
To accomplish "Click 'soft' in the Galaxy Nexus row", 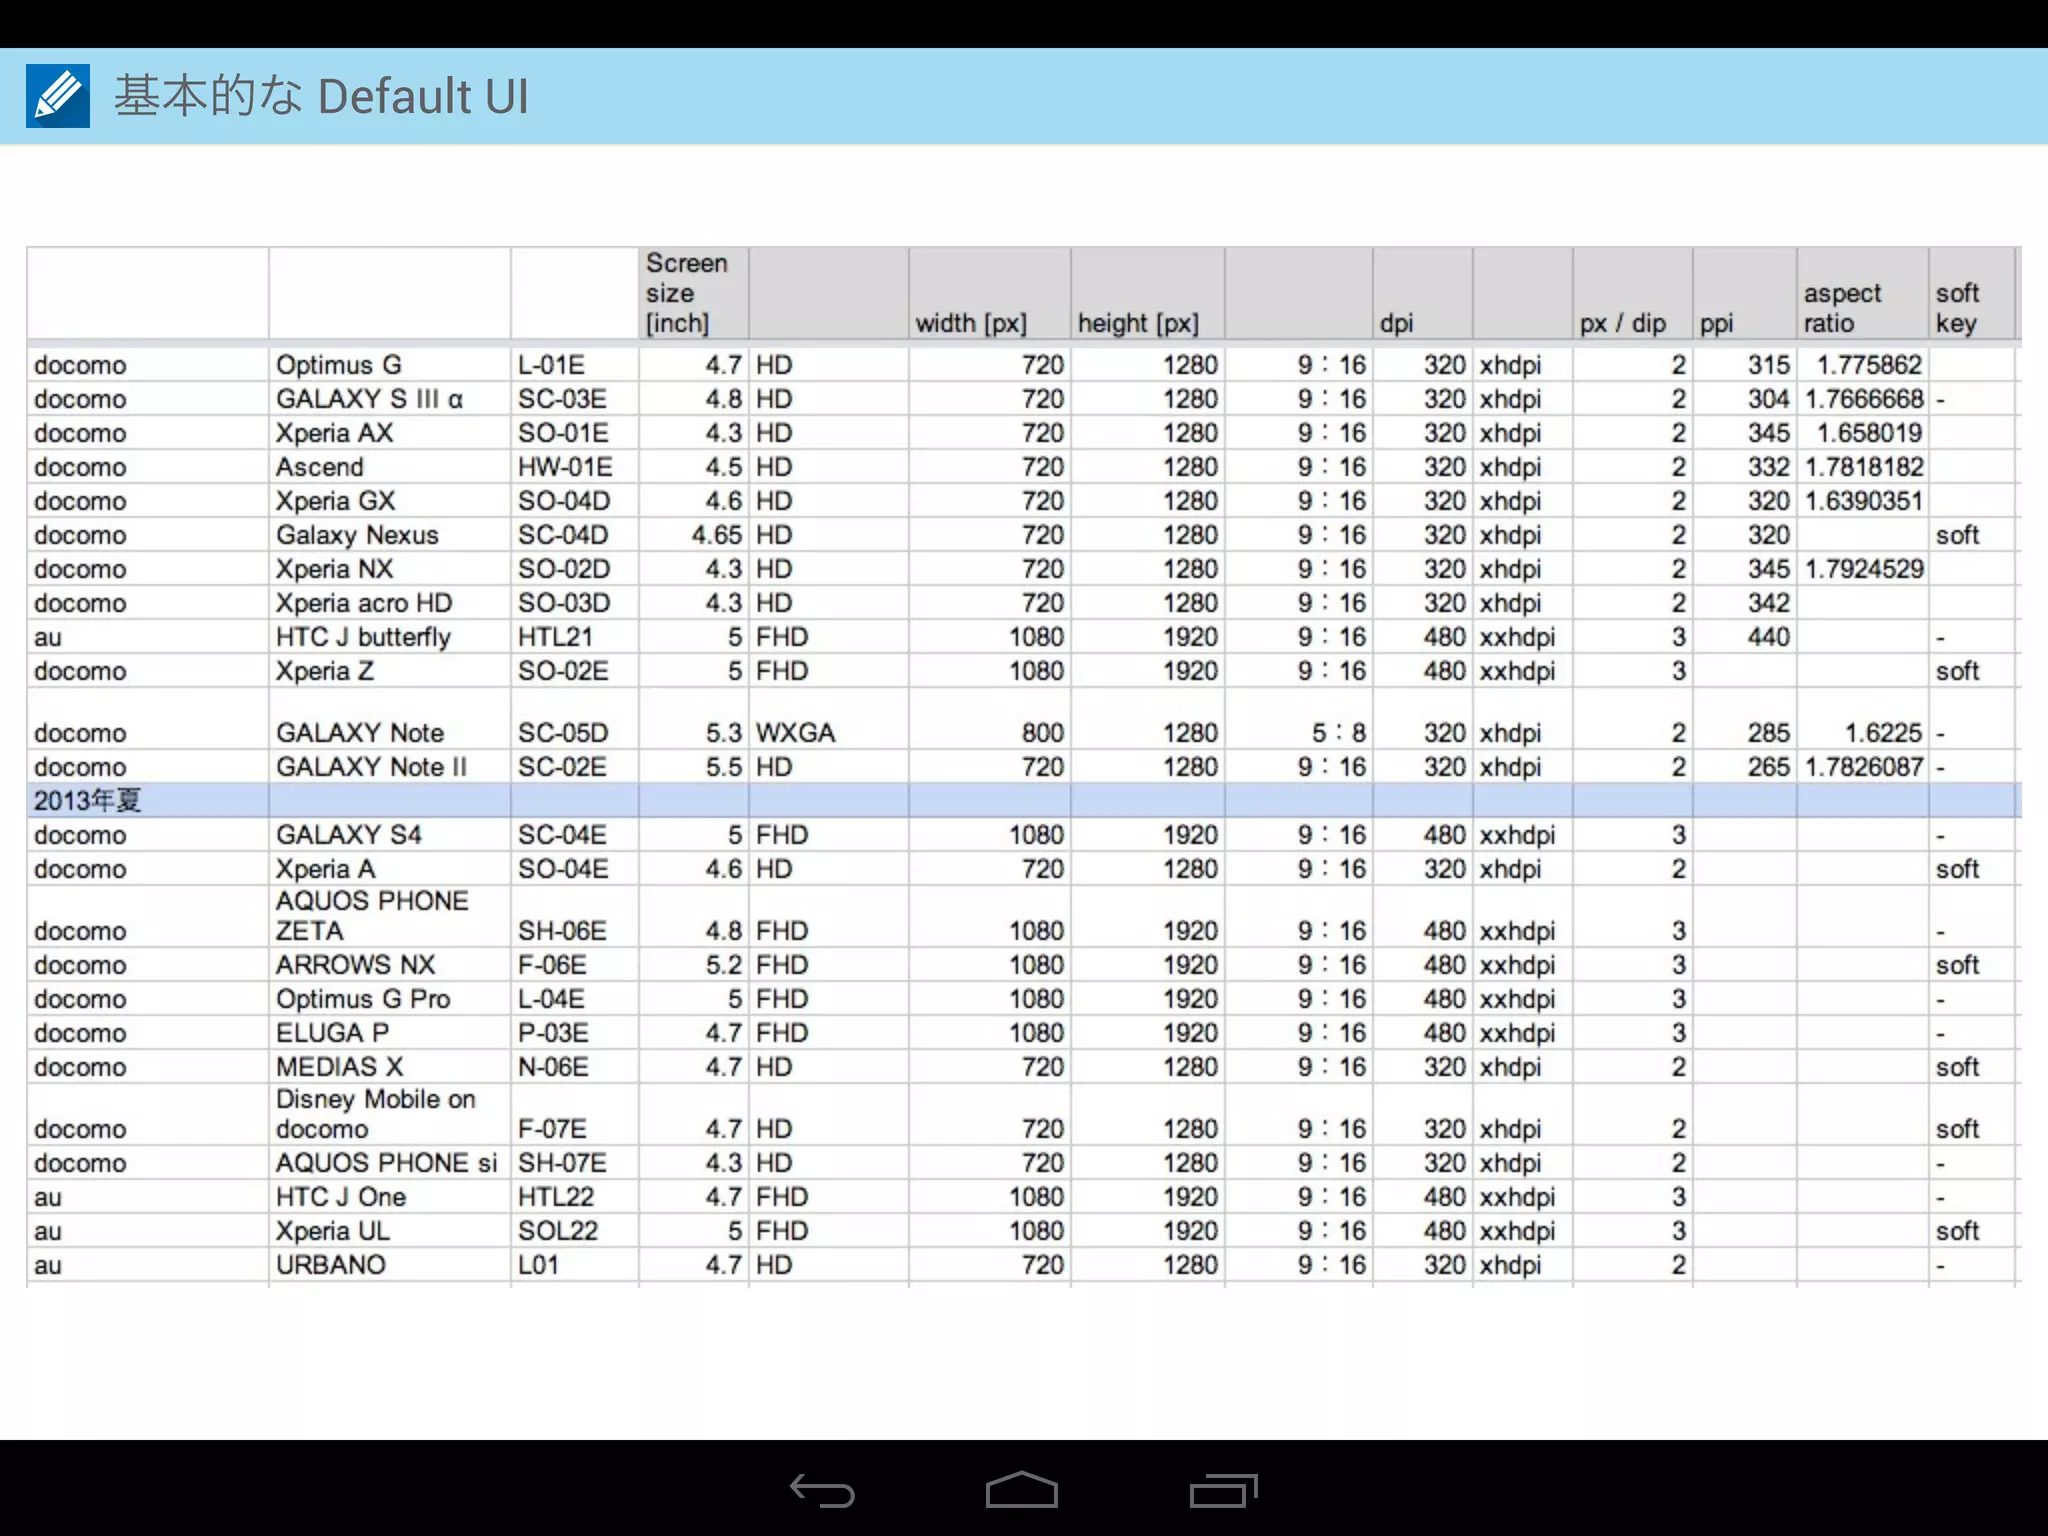I will (x=1957, y=535).
